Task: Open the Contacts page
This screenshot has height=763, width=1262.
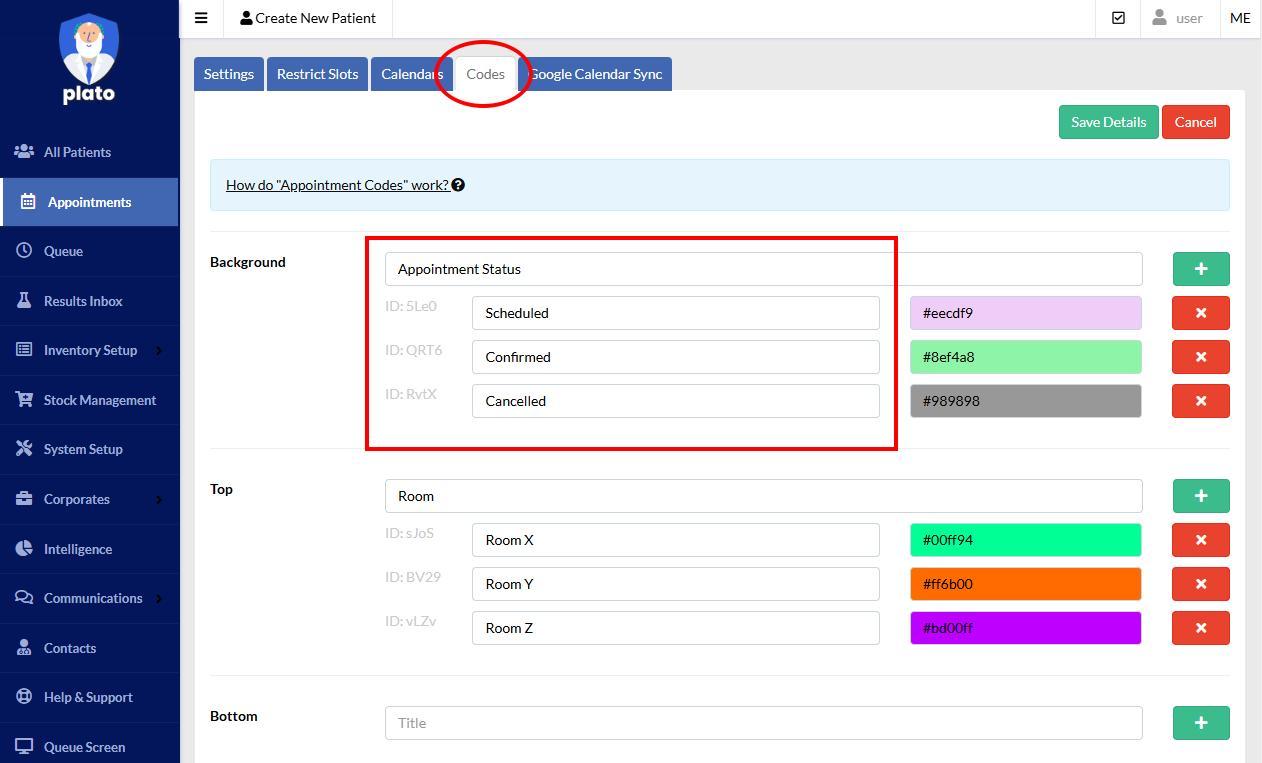Action: coord(70,647)
